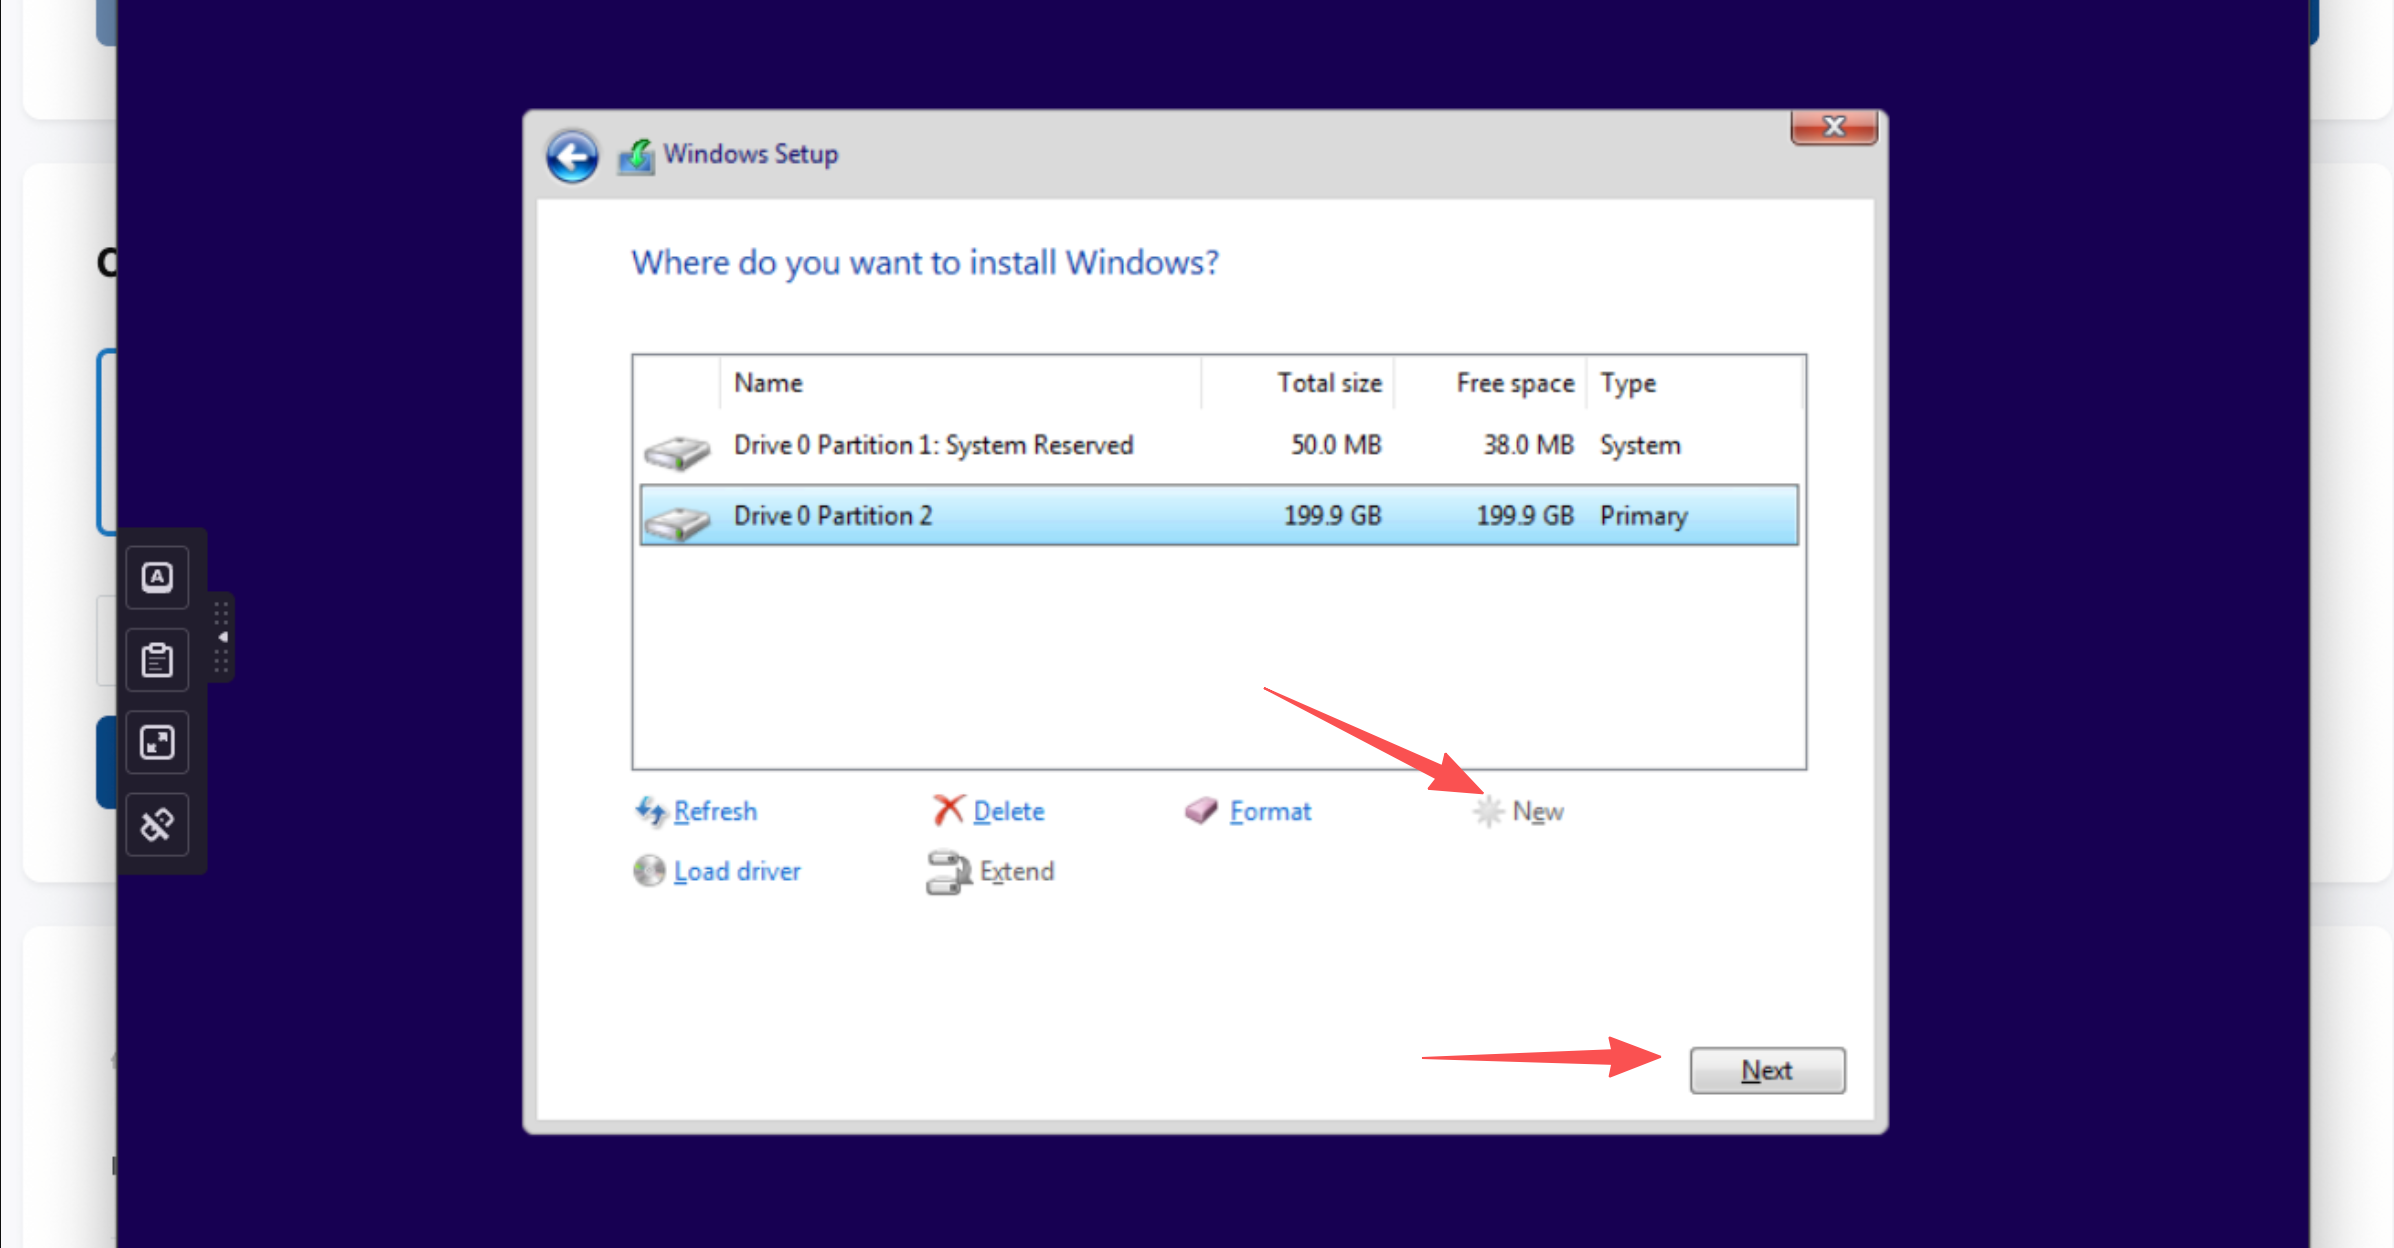Toggle fullscreen from the side toolbar
The width and height of the screenshot is (2394, 1248).
[157, 742]
